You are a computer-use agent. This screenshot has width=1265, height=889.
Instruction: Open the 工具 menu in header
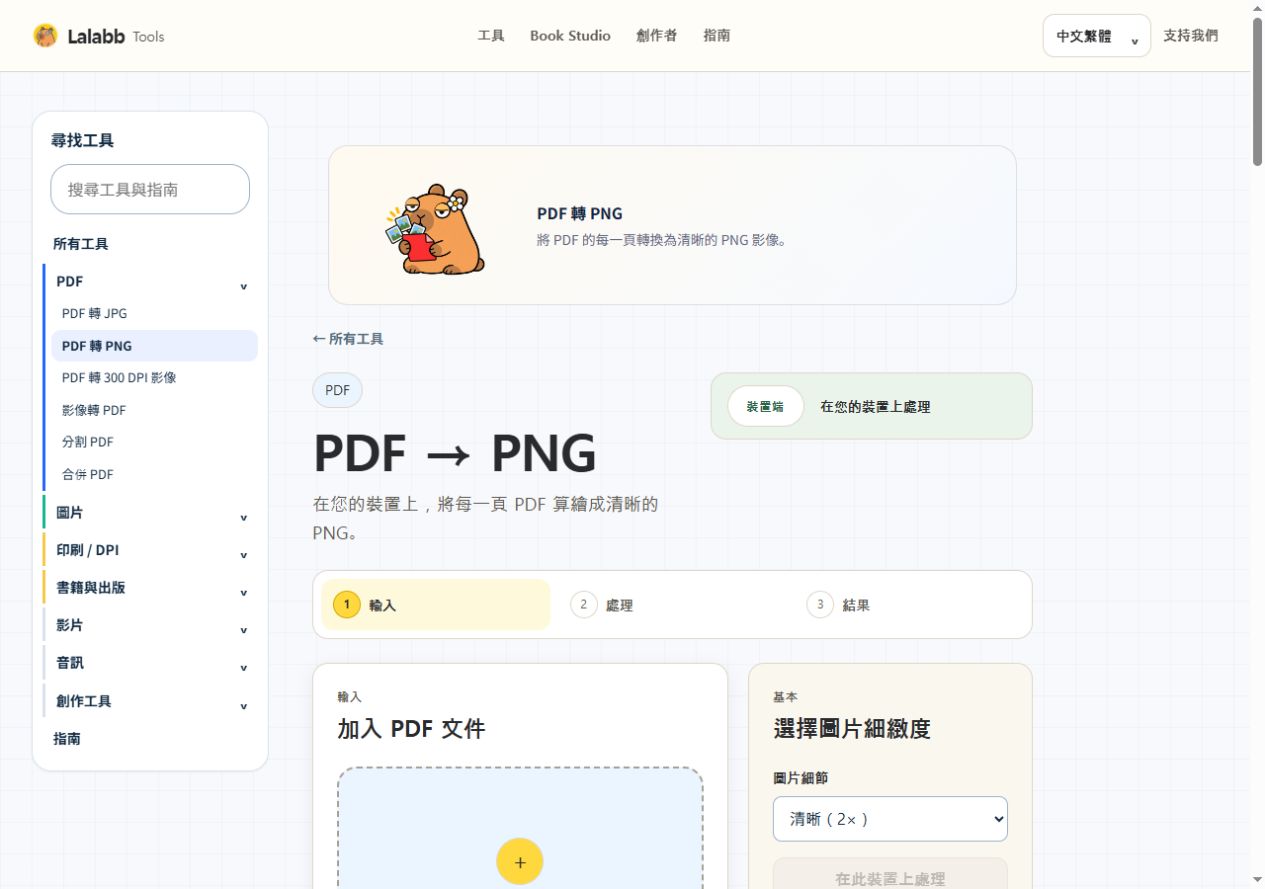(491, 36)
